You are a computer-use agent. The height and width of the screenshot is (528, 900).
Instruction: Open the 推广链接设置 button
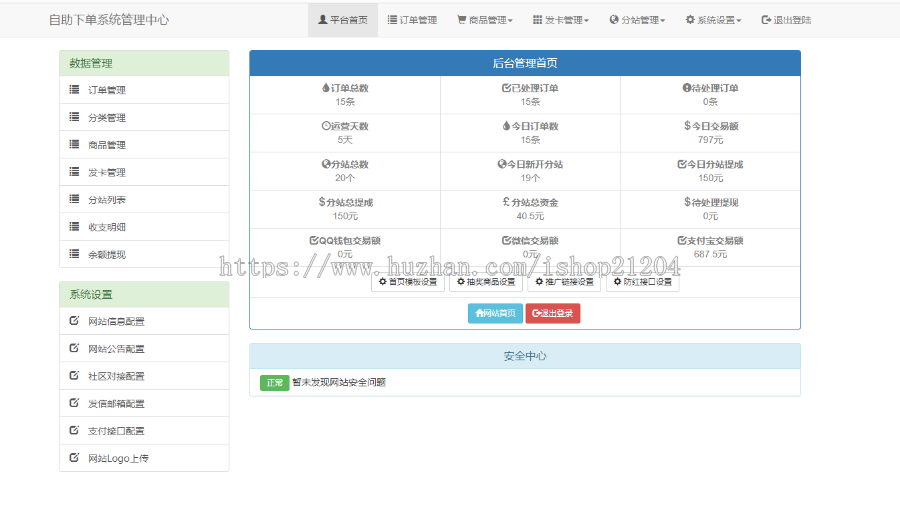point(564,282)
